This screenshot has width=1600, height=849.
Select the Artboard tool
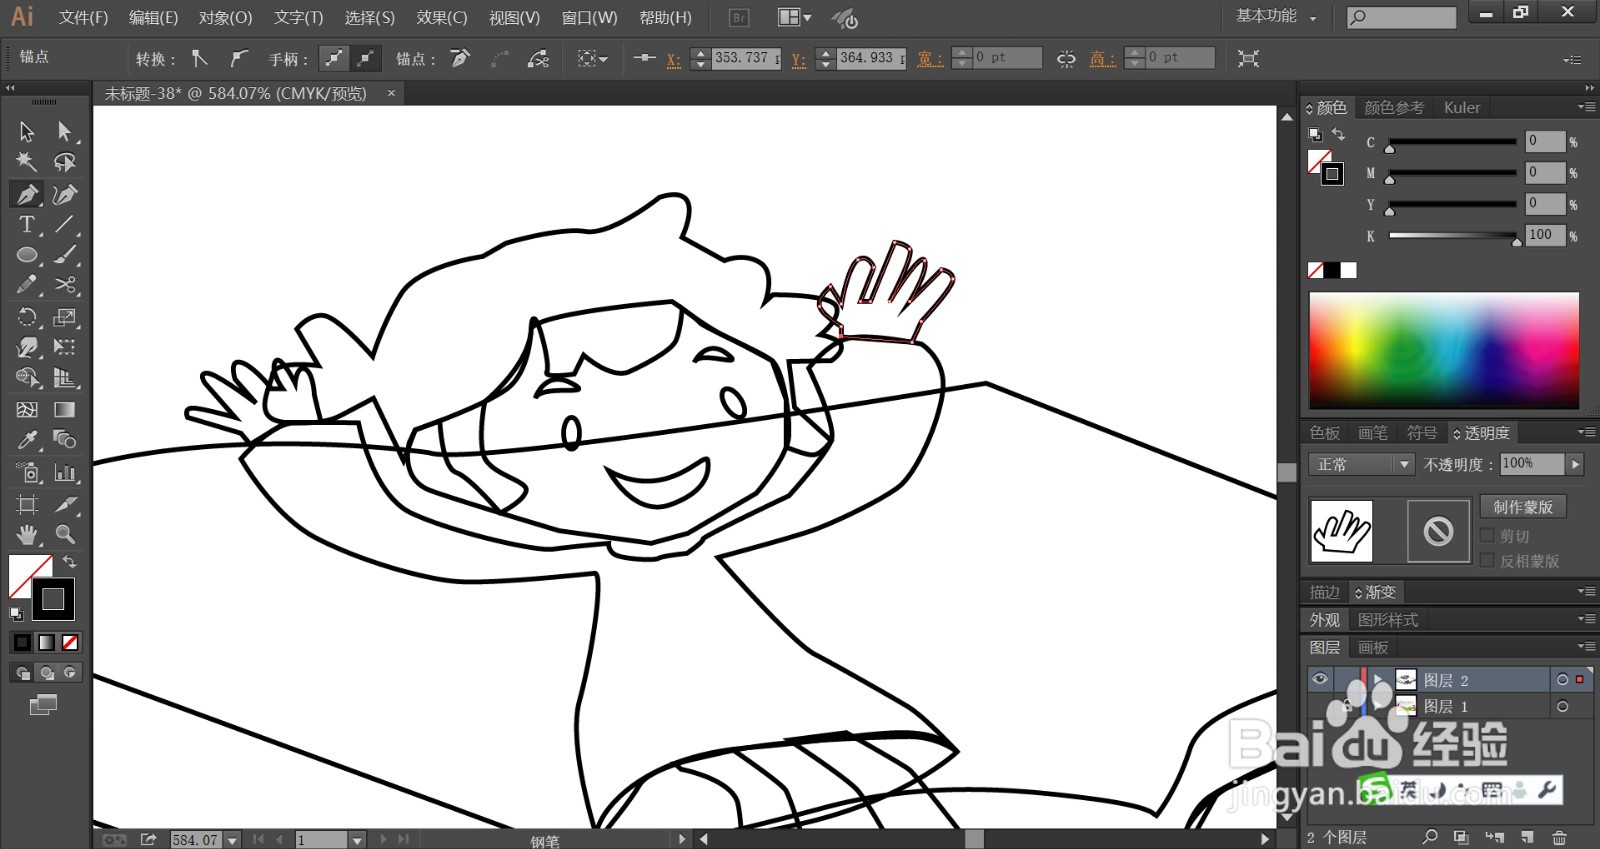(27, 504)
